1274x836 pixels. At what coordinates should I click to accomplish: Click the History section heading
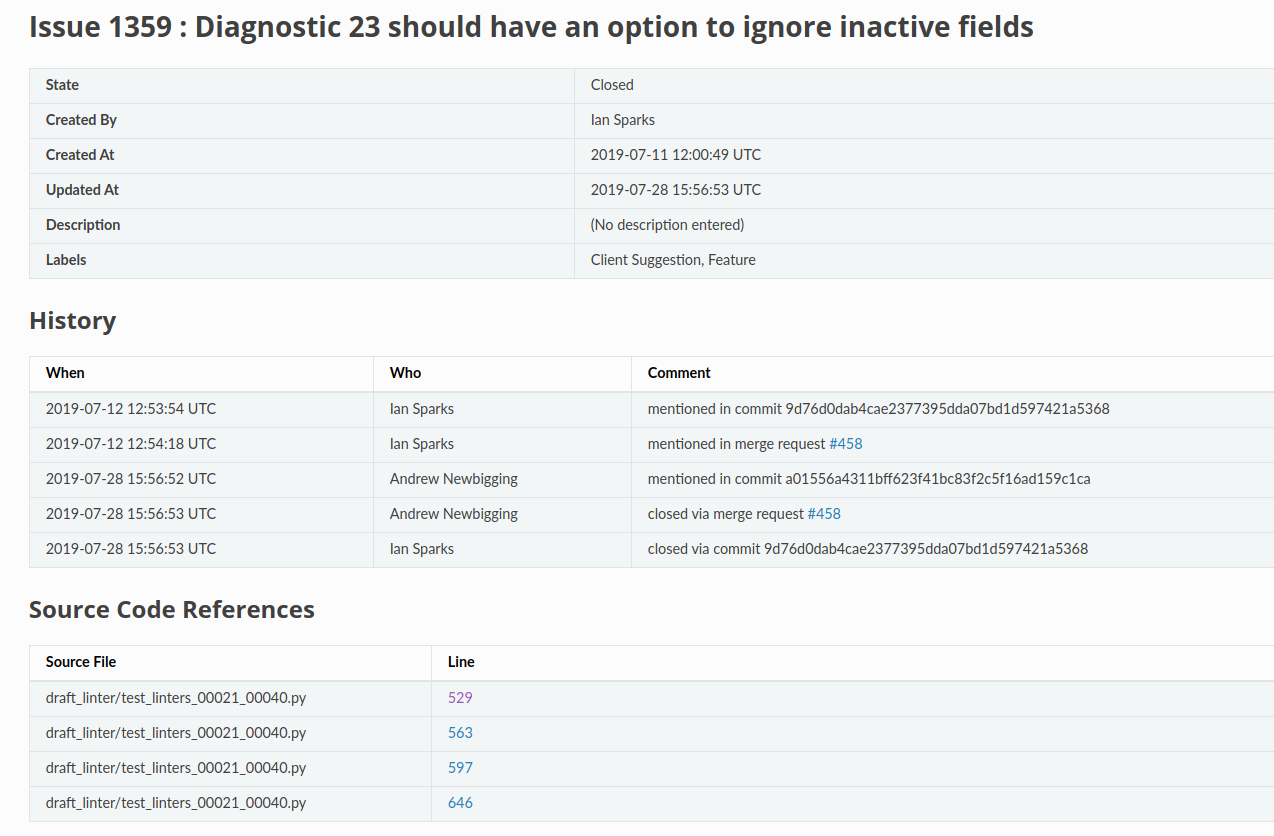tap(73, 321)
